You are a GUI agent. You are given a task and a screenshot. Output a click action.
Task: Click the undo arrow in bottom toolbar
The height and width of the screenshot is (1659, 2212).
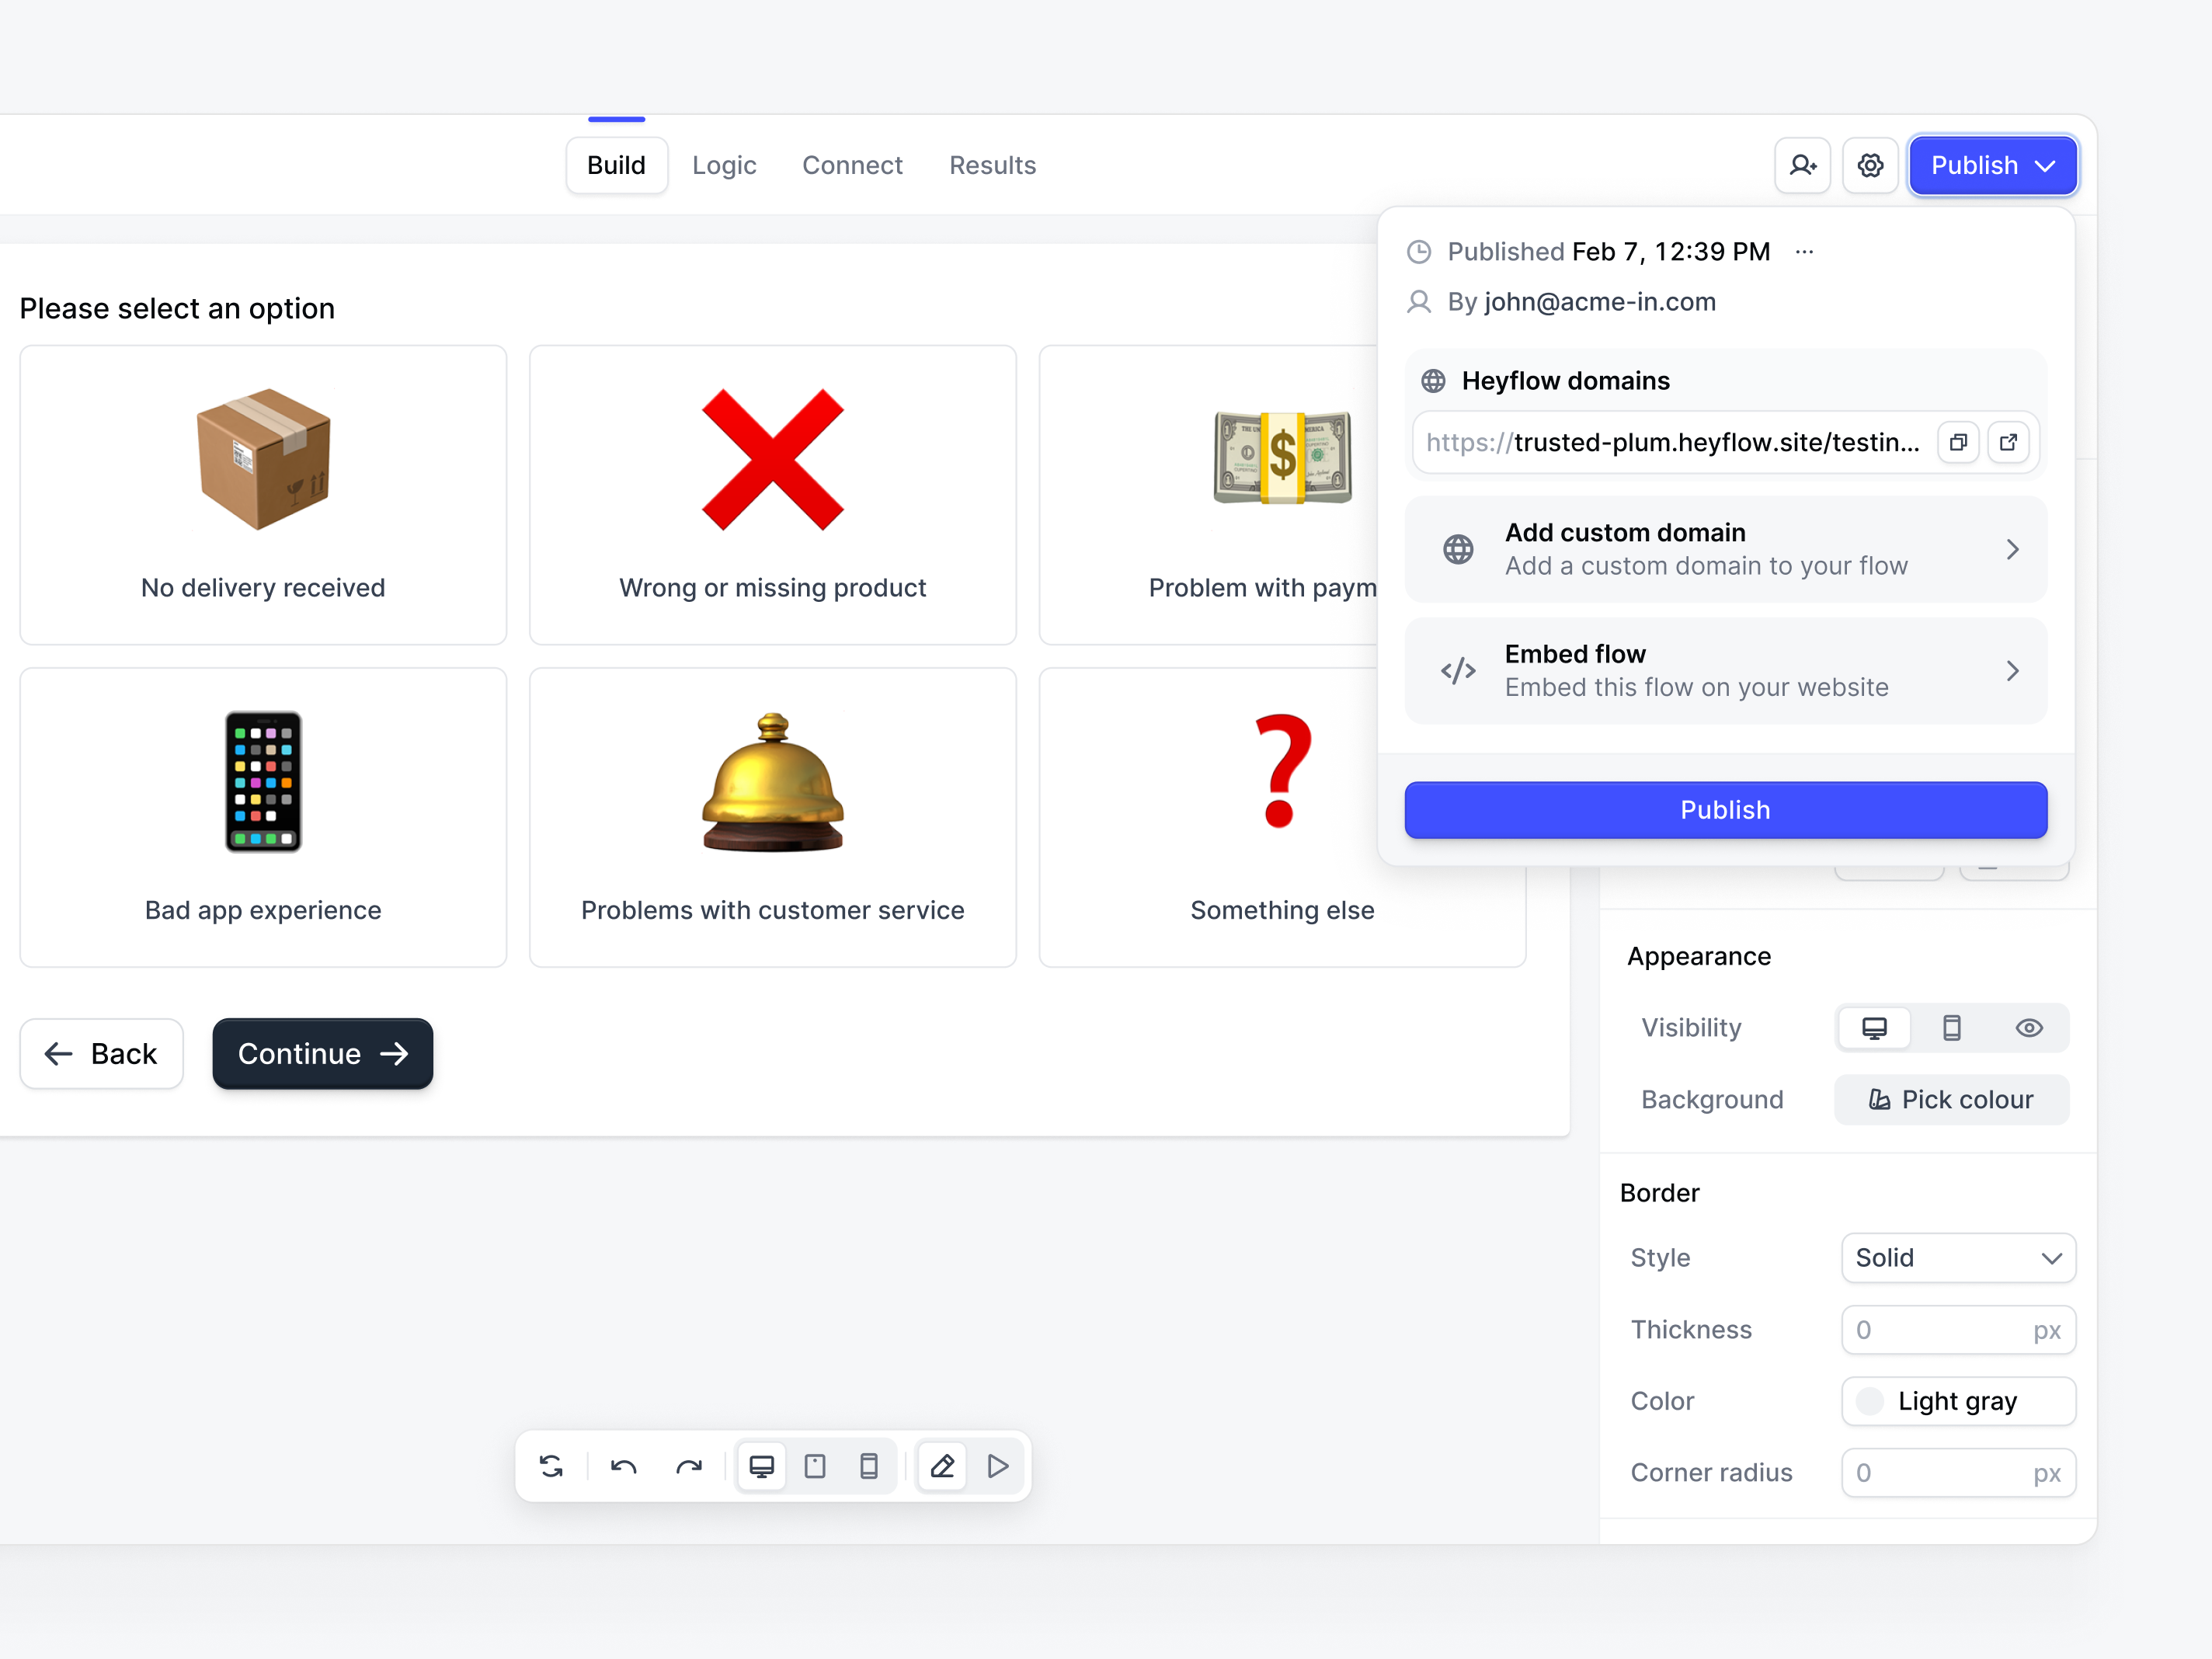pyautogui.click(x=623, y=1466)
